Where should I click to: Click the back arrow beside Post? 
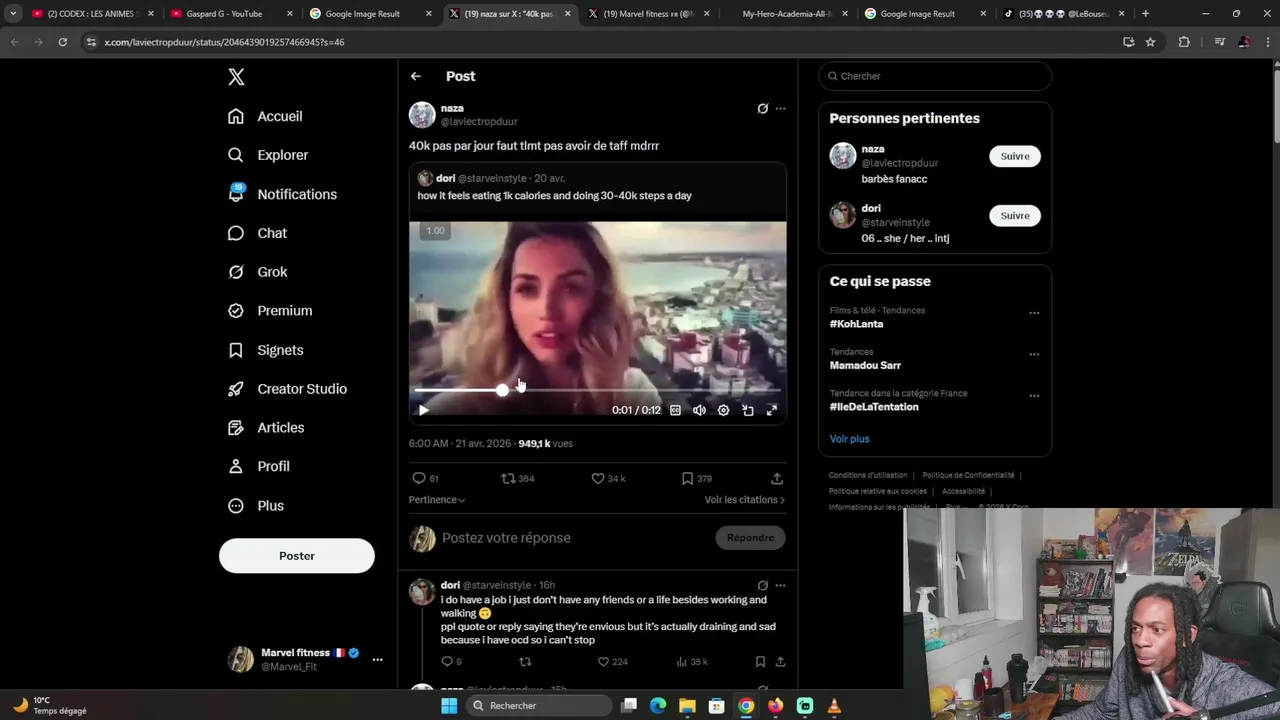pyautogui.click(x=416, y=76)
